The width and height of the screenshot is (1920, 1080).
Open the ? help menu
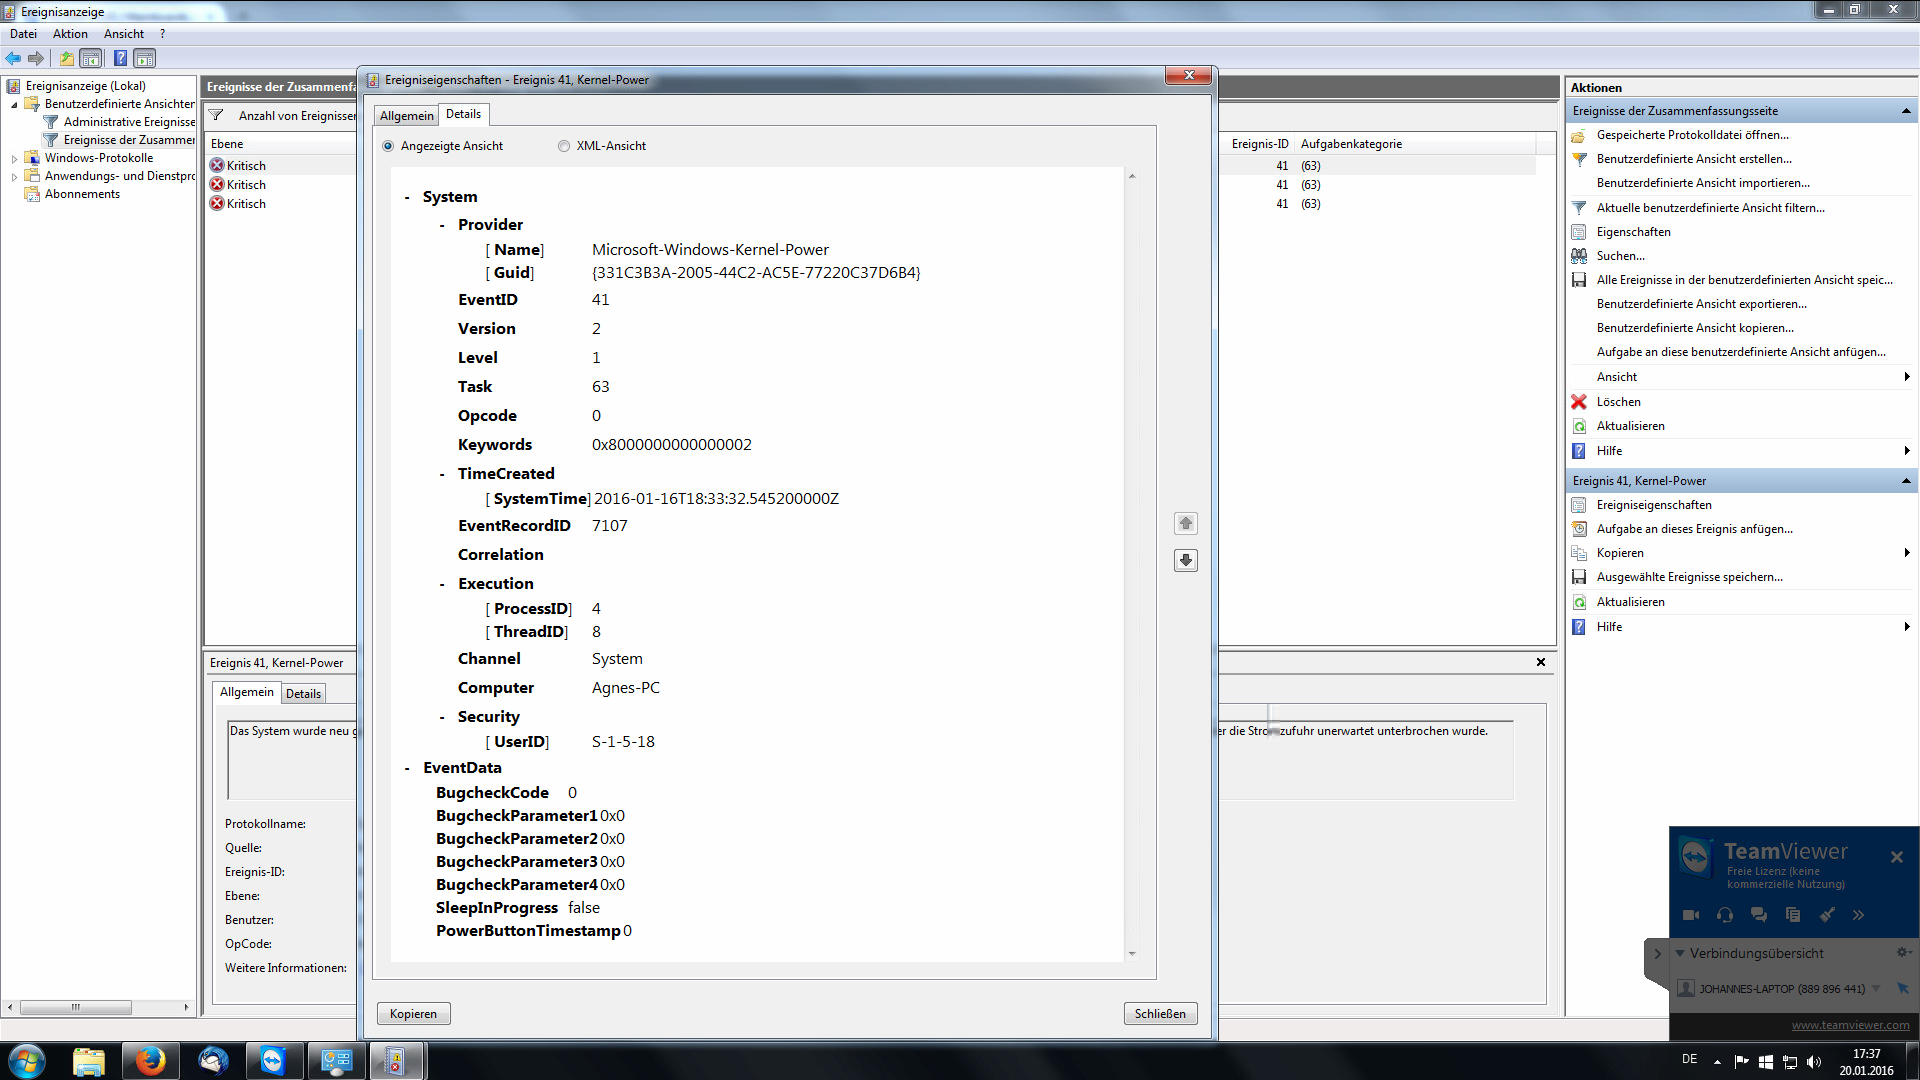tap(162, 34)
